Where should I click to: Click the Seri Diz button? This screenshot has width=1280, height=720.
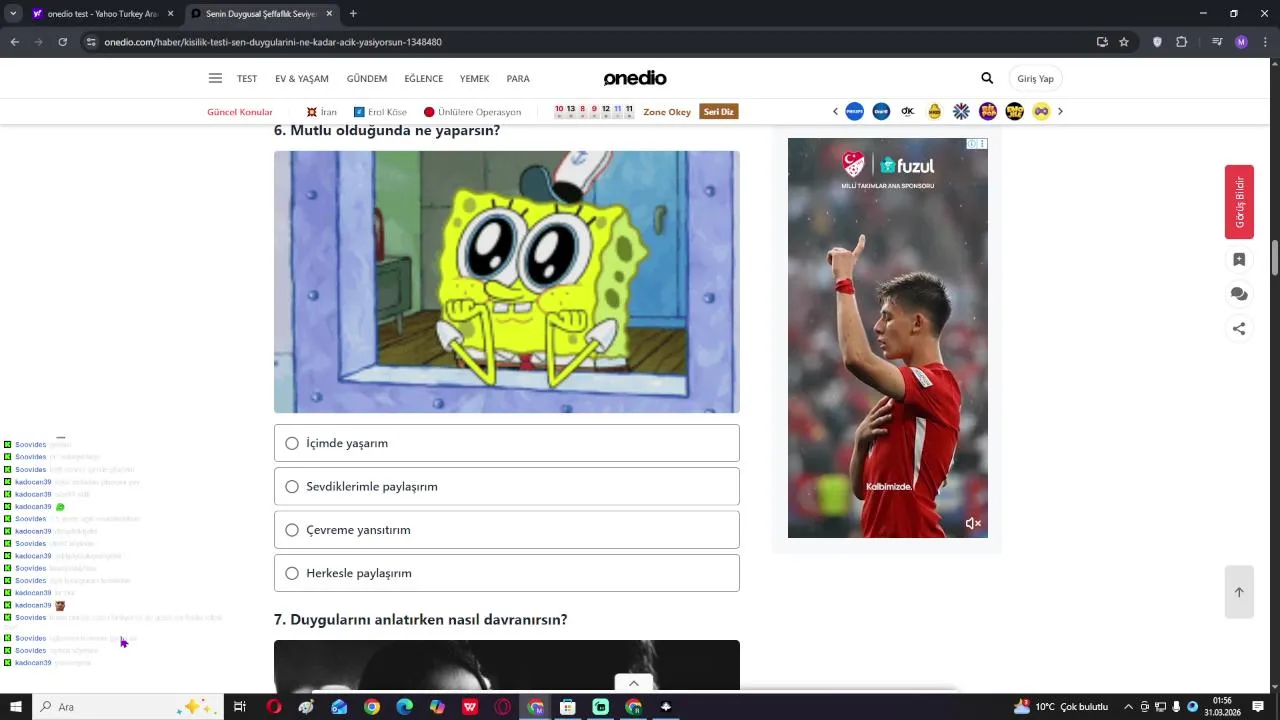tap(719, 112)
